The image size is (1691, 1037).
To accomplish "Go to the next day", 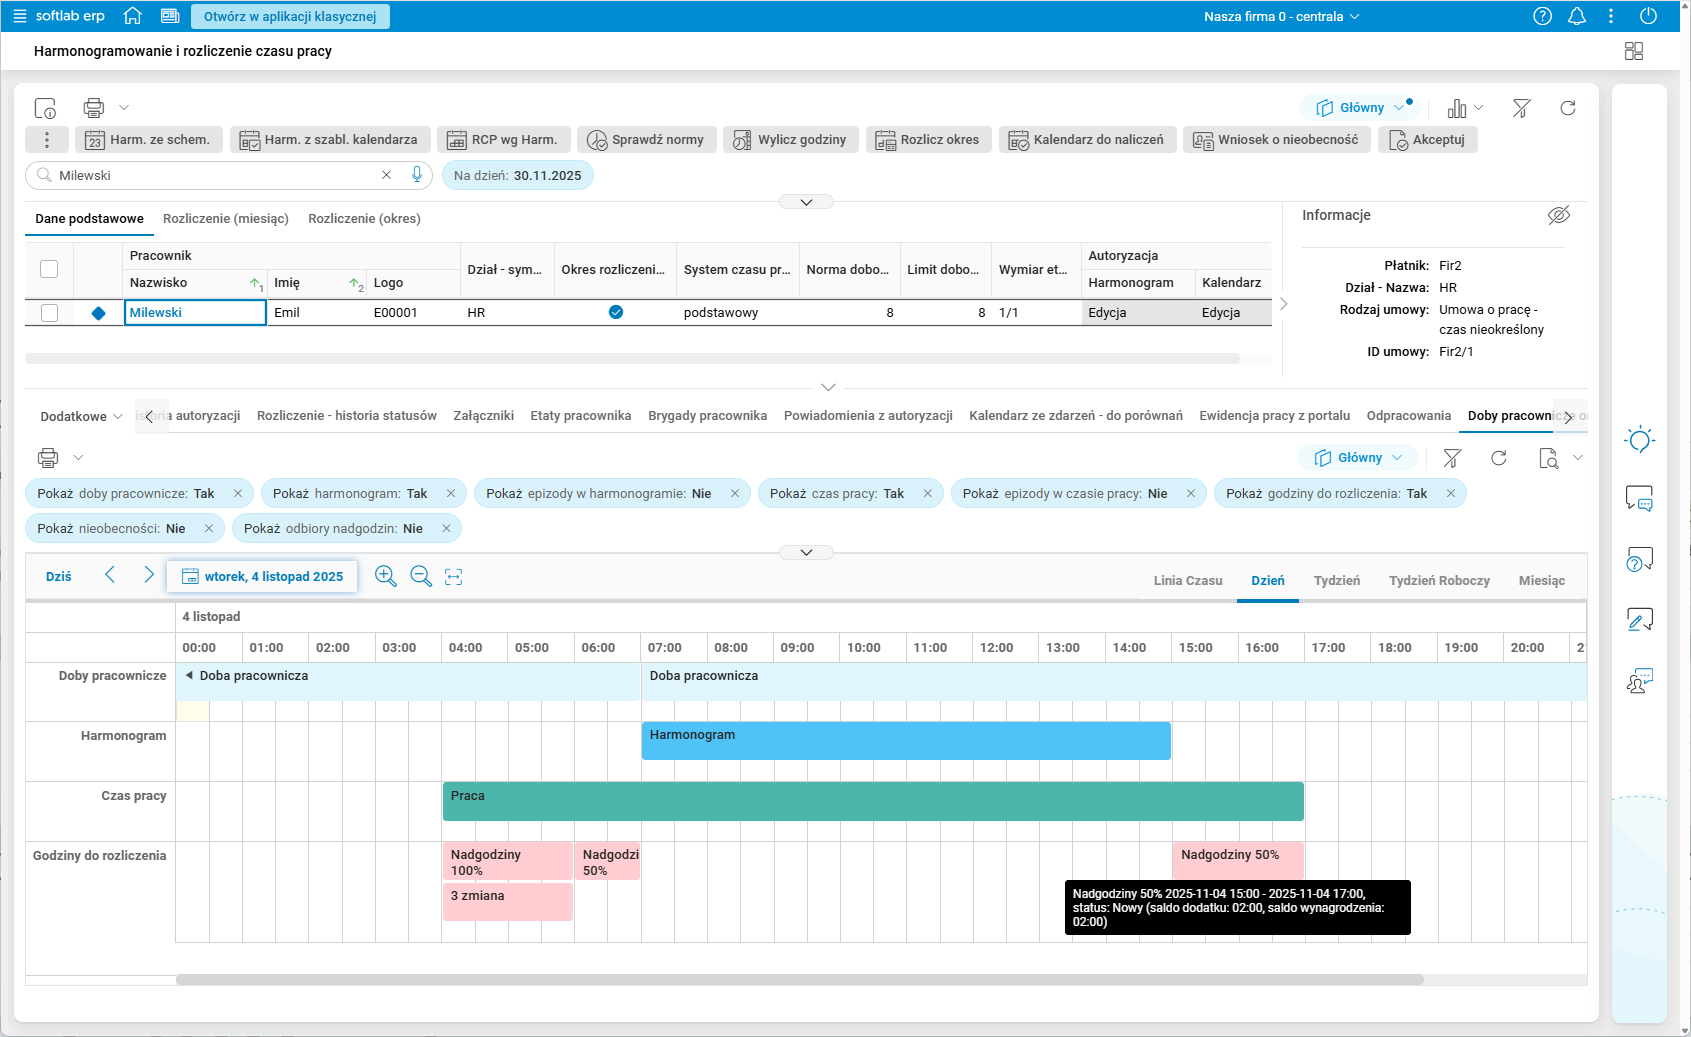I will [149, 575].
